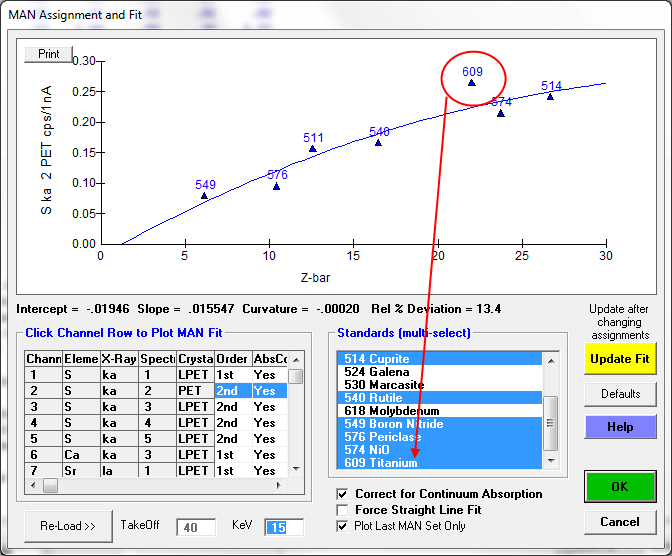Select channel row 7 Sr la

[150, 470]
